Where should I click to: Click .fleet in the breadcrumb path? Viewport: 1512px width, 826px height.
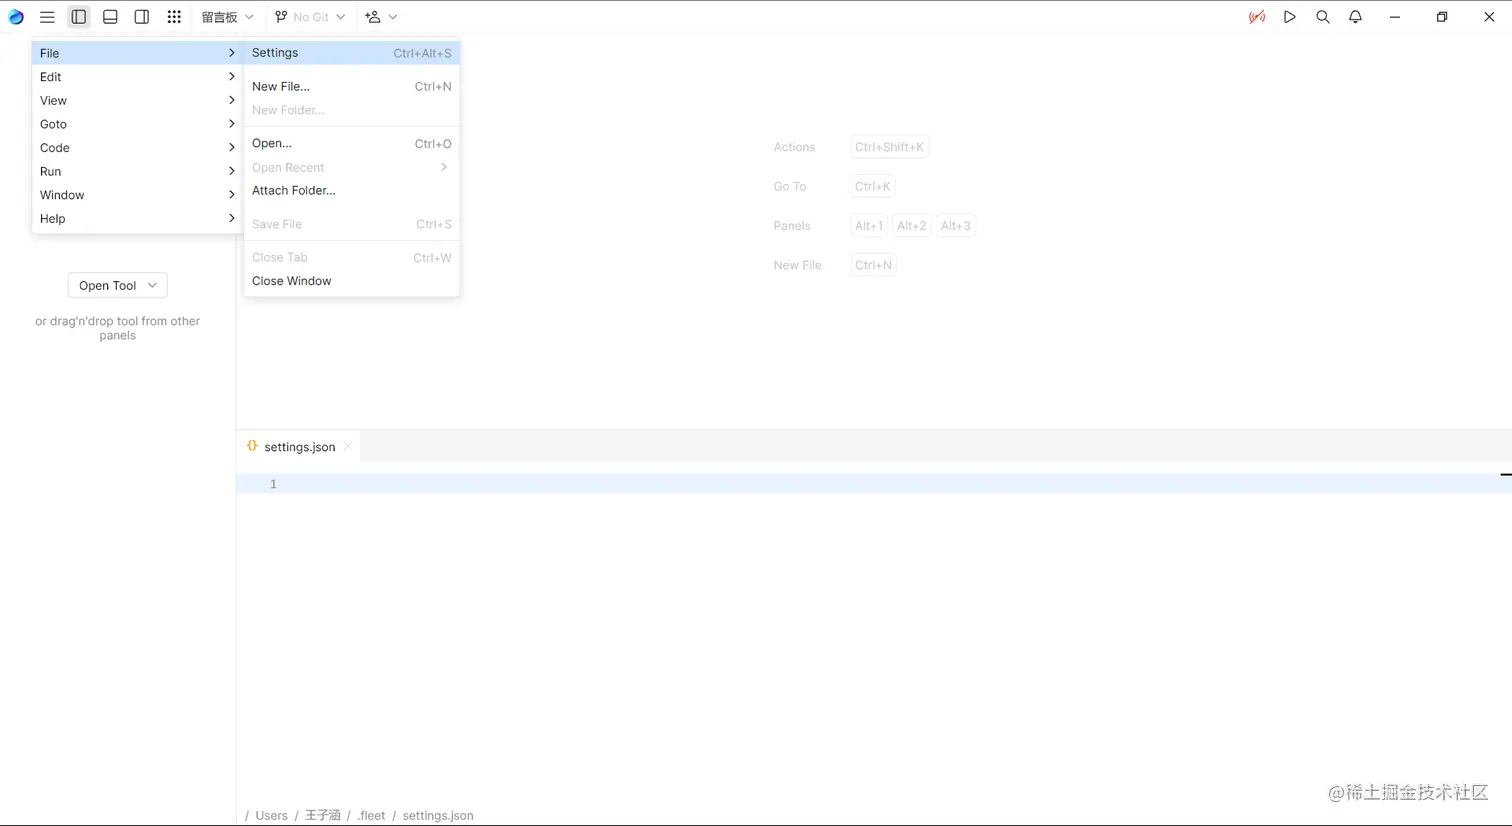point(371,816)
